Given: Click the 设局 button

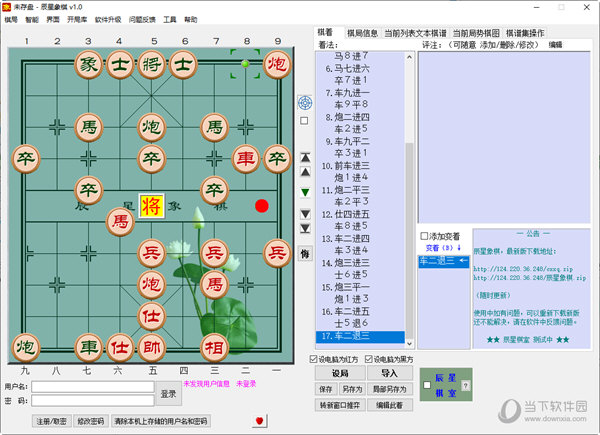Looking at the screenshot, I should tap(340, 373).
